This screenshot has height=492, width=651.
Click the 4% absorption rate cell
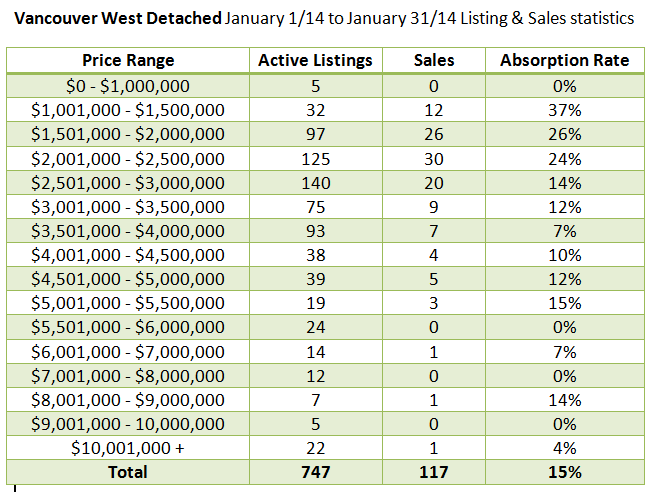click(x=565, y=448)
